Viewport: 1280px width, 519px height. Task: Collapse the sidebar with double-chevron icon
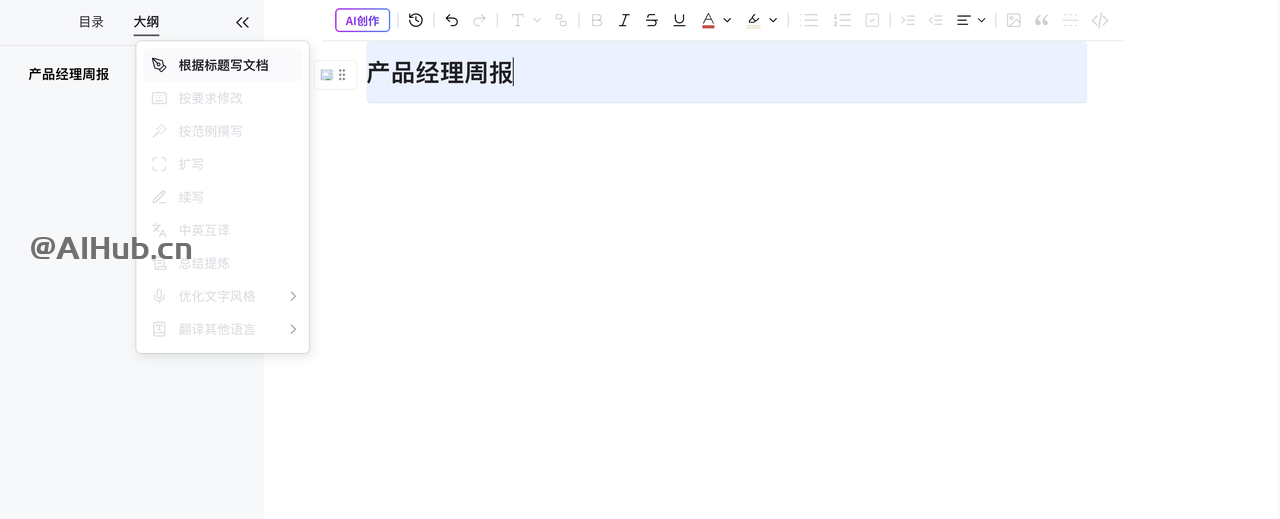click(242, 22)
